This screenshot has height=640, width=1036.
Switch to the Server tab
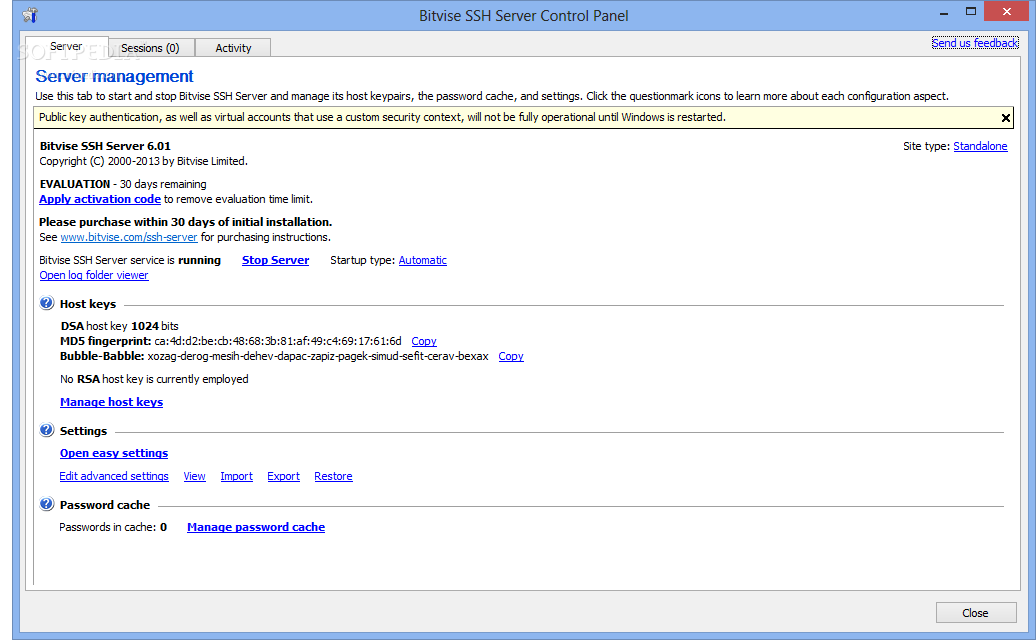click(x=66, y=46)
